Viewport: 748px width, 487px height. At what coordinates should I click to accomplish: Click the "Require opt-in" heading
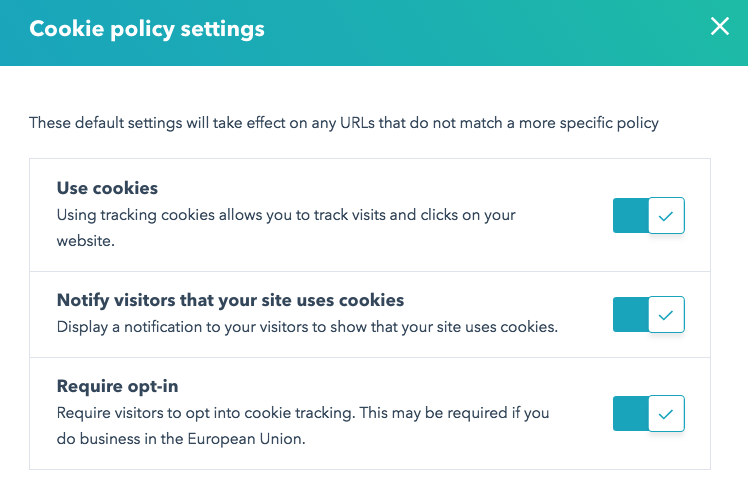tap(117, 387)
